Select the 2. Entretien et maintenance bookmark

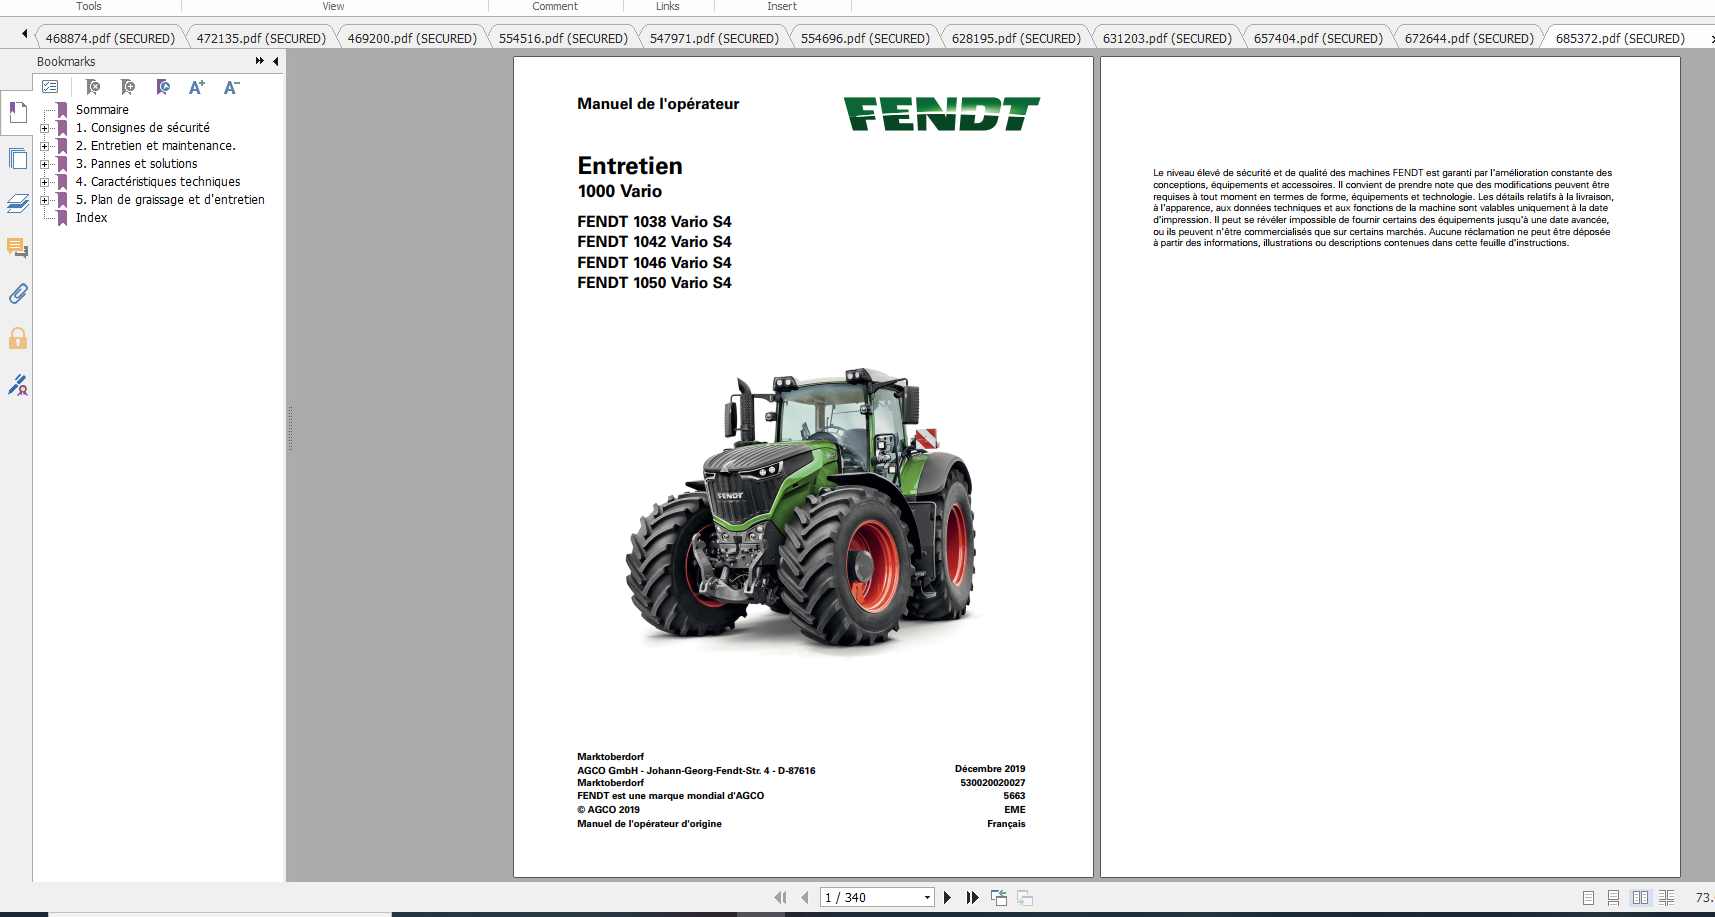coord(156,146)
